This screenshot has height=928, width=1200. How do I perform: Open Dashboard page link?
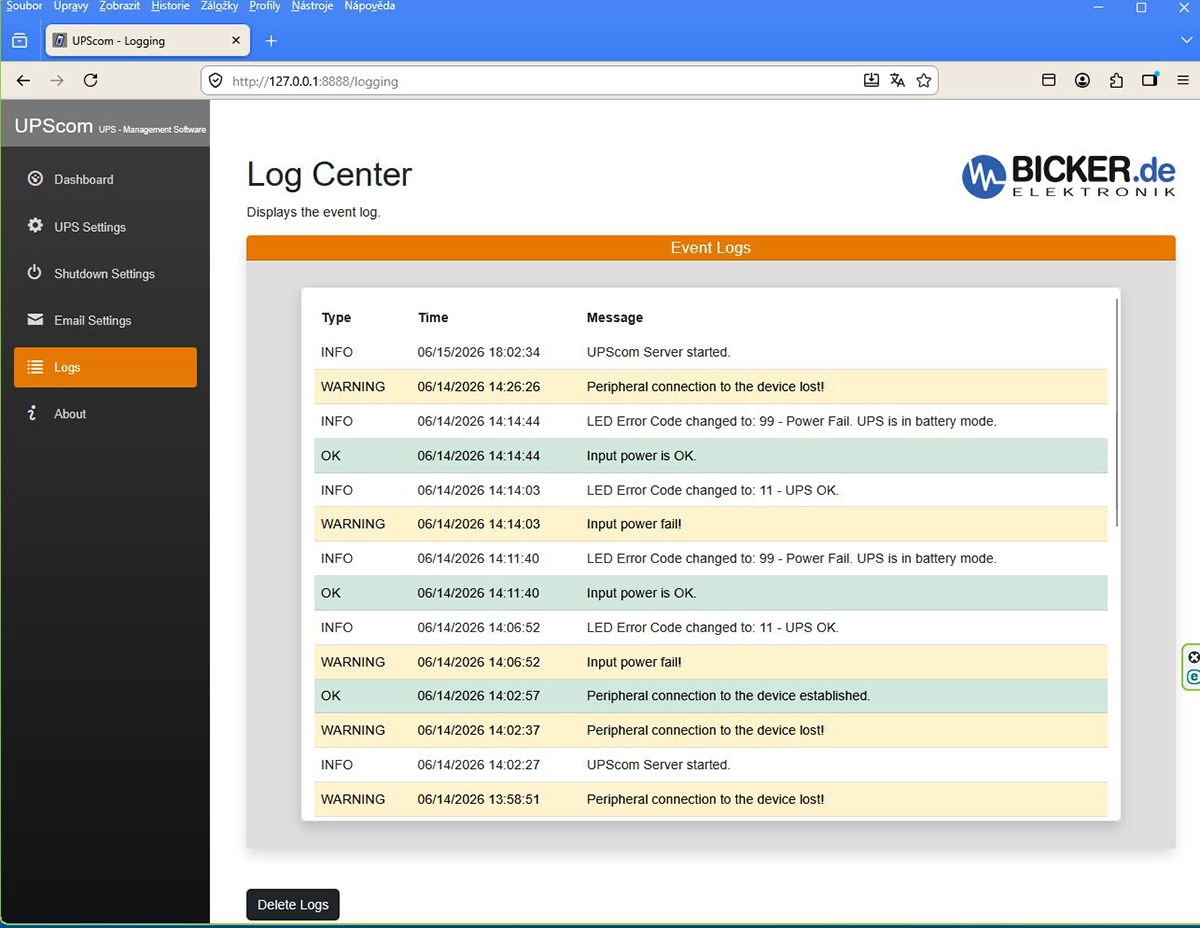coord(84,180)
